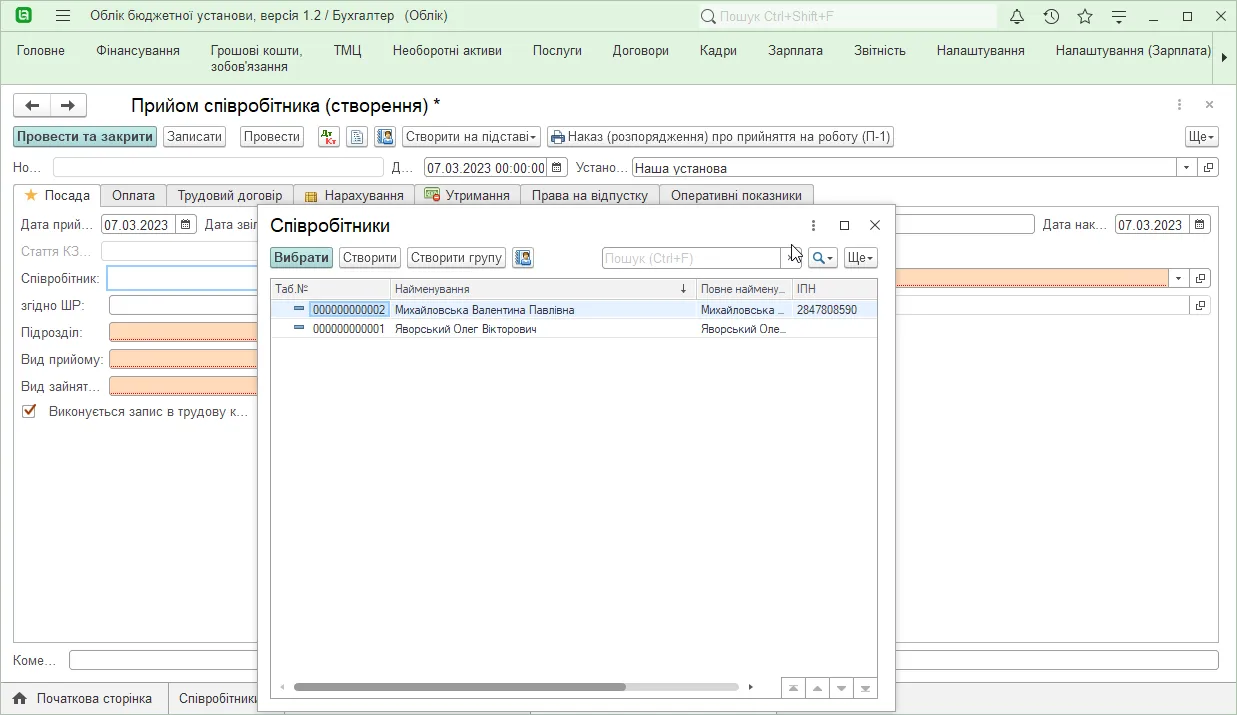Screen dimensions: 1237x715
Task: Switch to Початкова сторінка bottom tab
Action: point(83,698)
